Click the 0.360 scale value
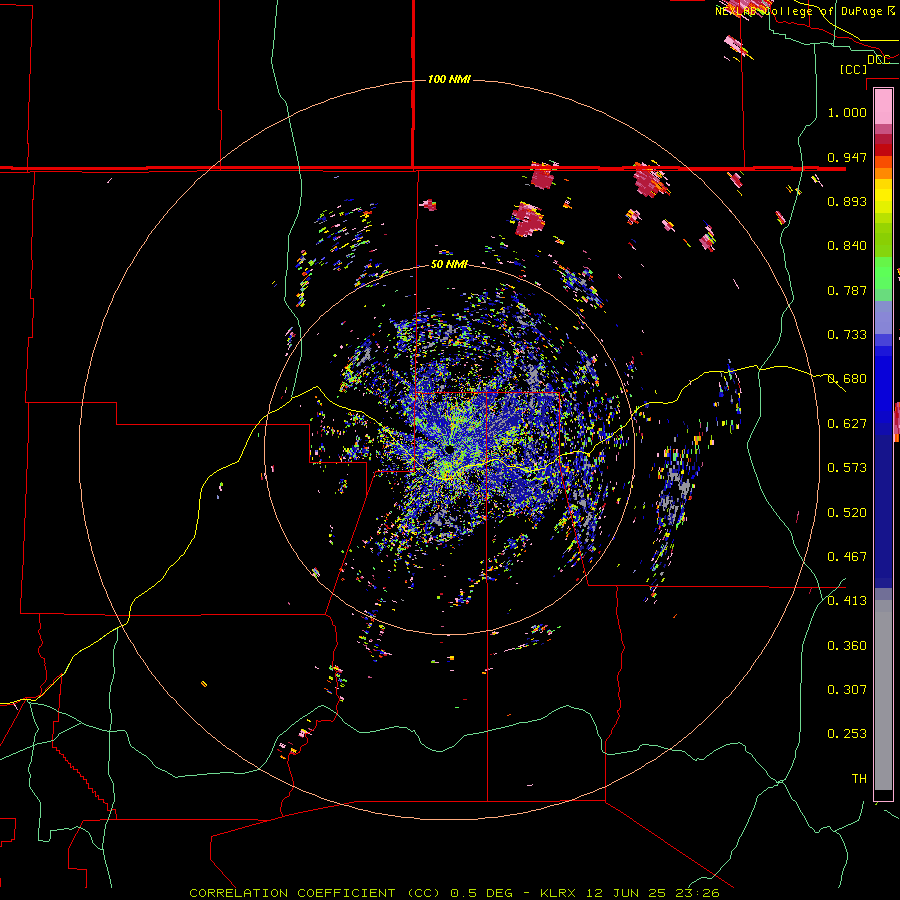The image size is (900, 900). [x=847, y=646]
